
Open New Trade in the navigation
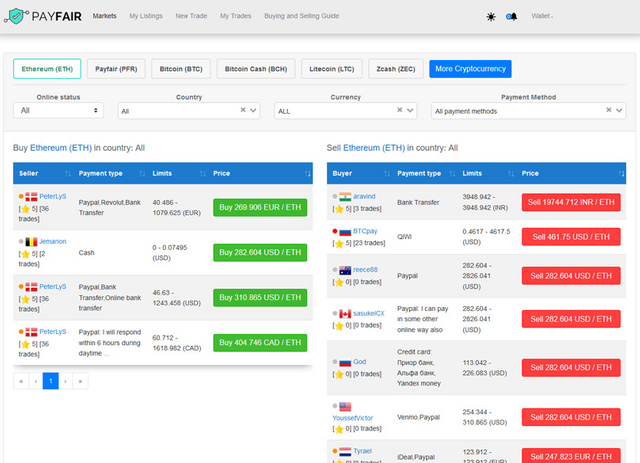[191, 16]
